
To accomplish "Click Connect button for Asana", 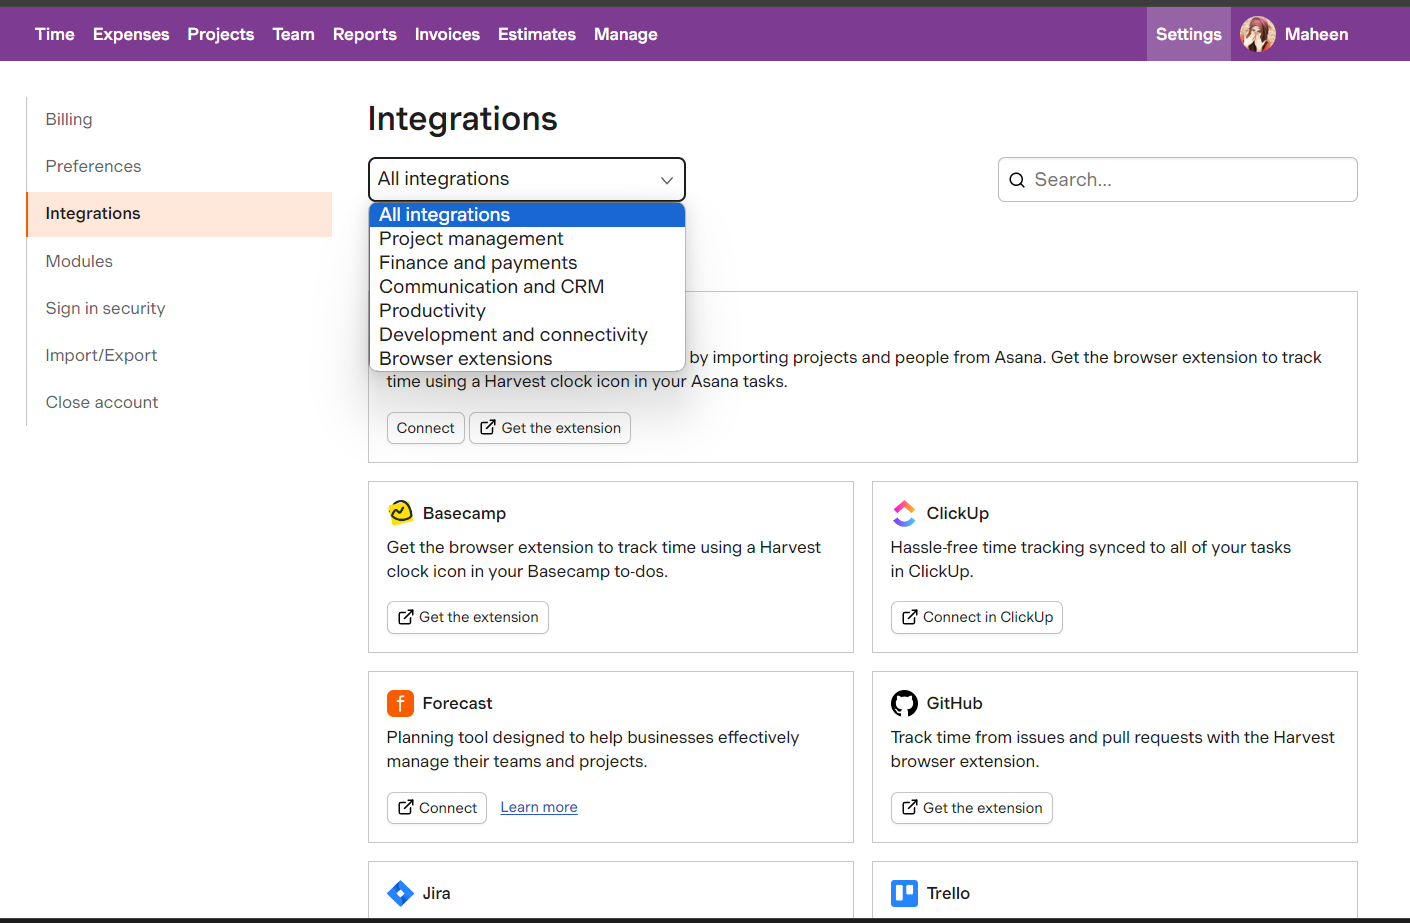I will coord(426,428).
